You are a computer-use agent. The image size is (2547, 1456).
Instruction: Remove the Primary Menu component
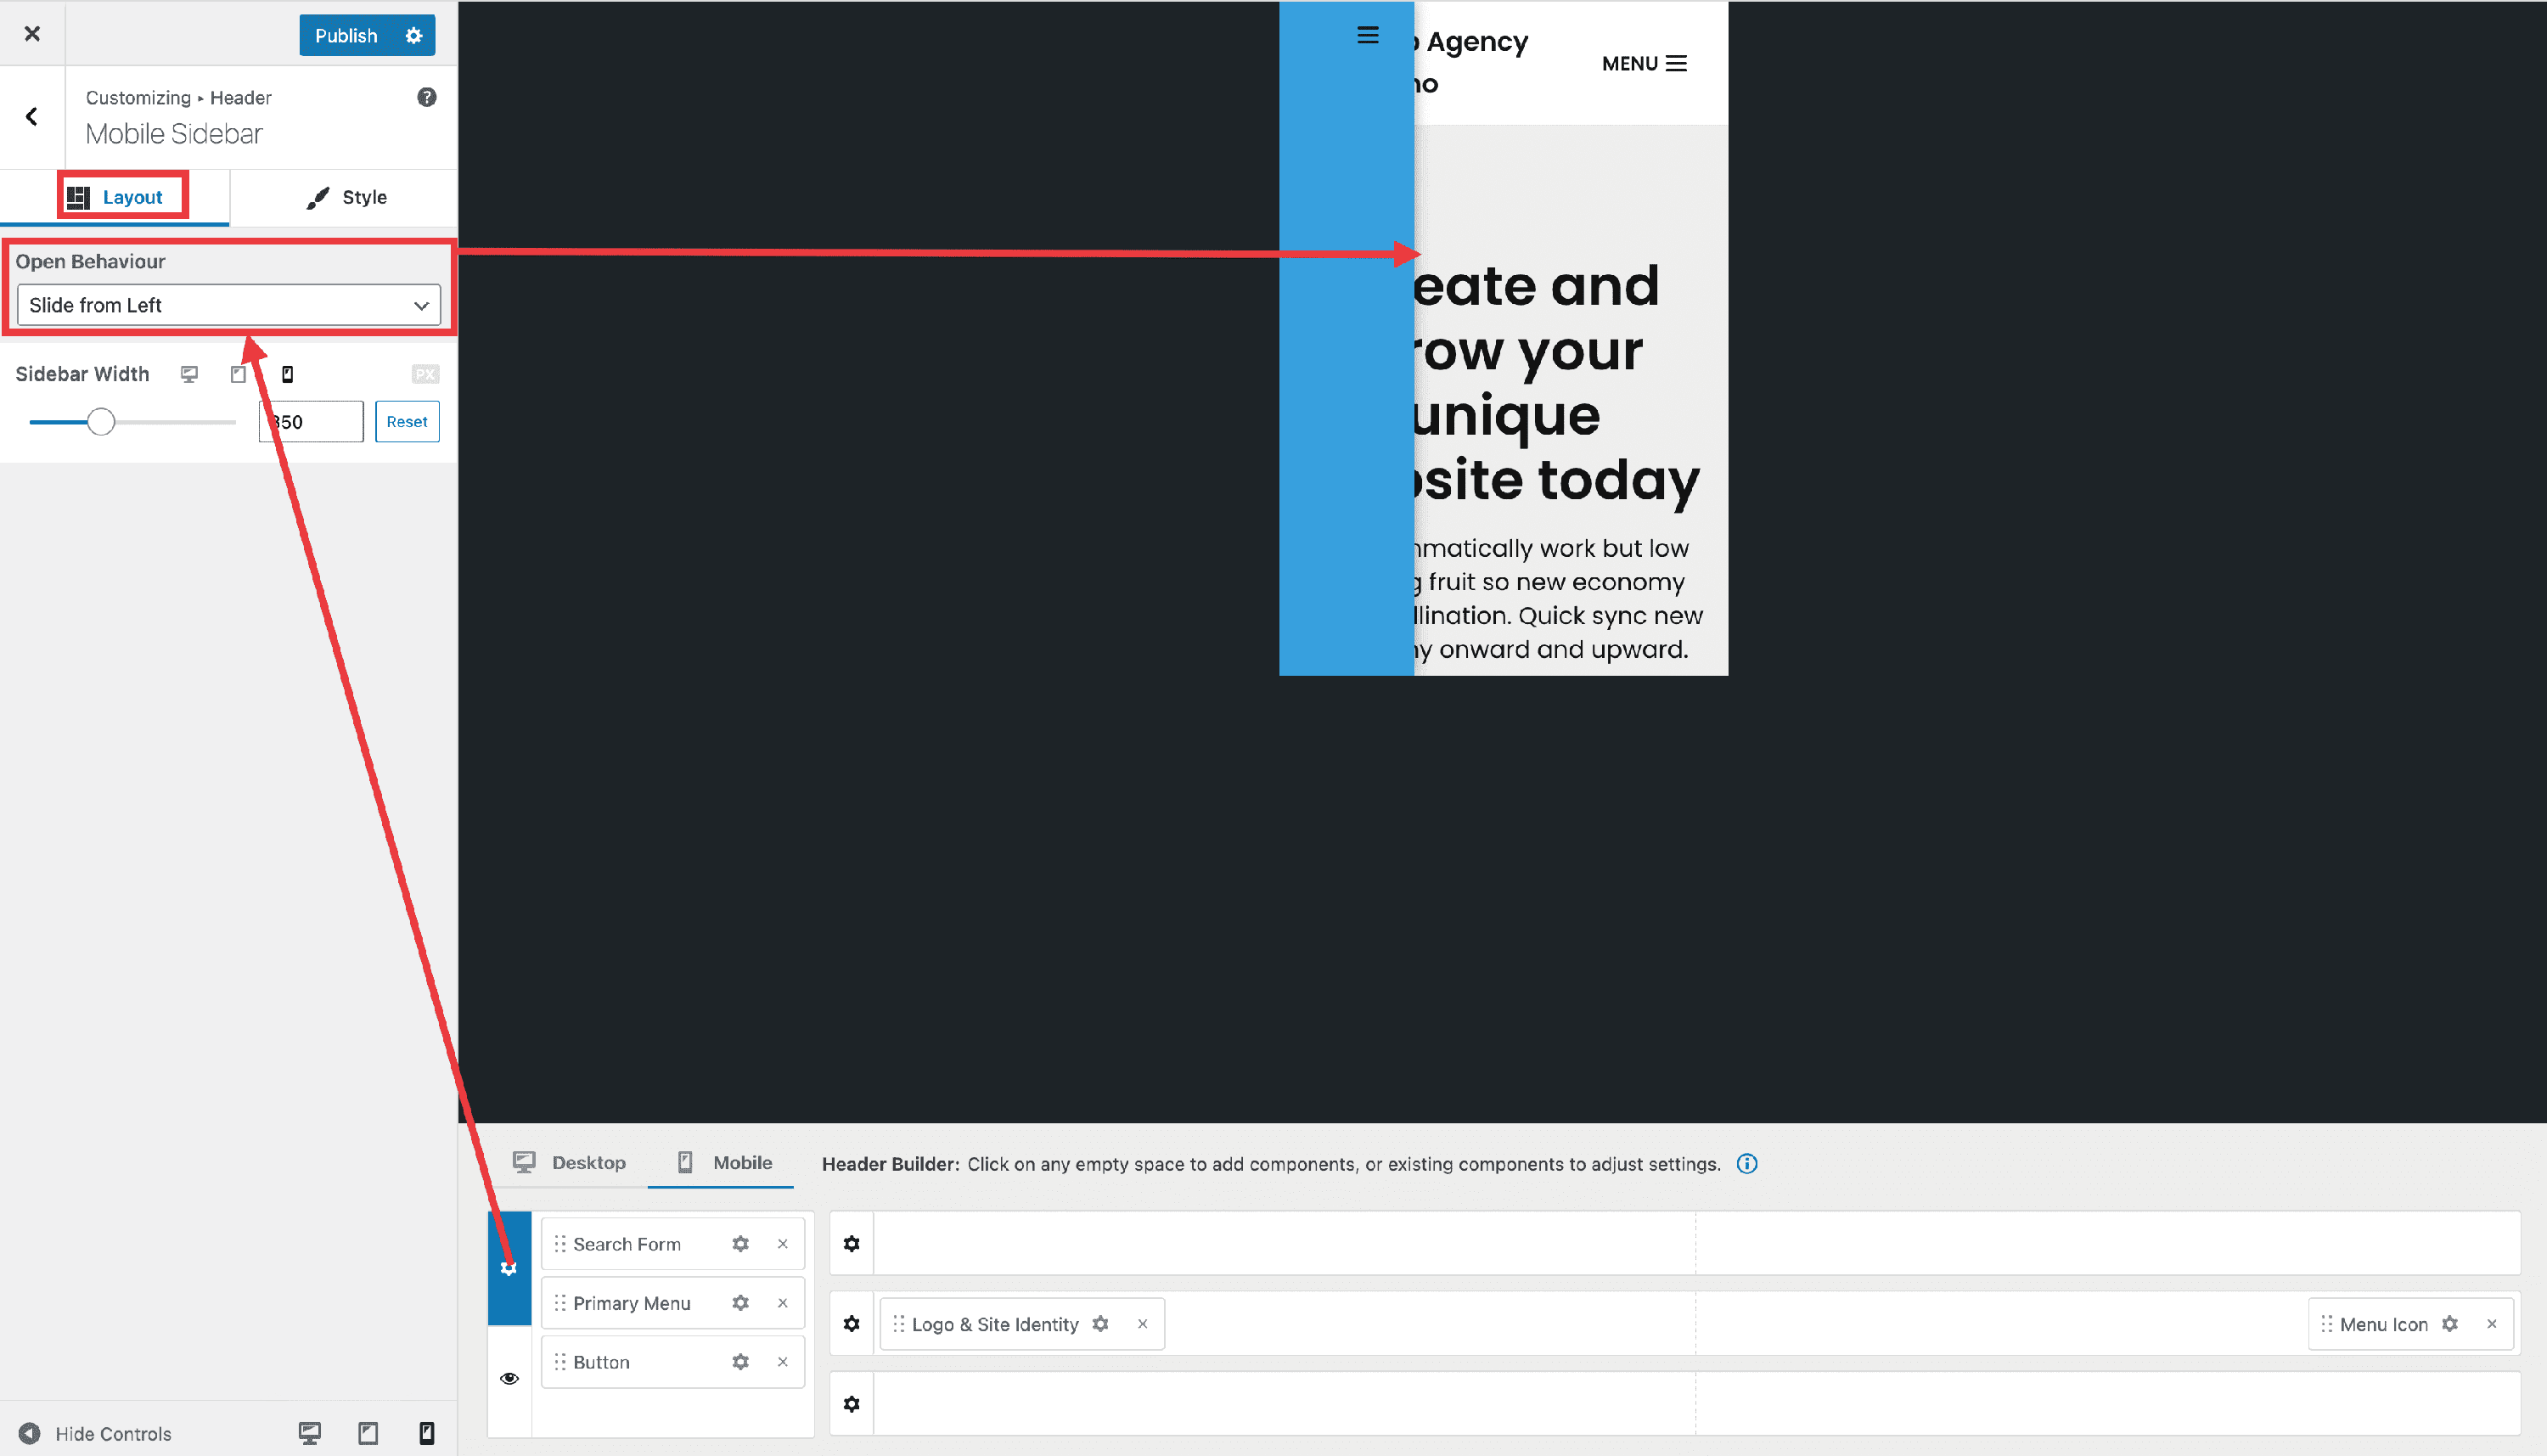783,1303
